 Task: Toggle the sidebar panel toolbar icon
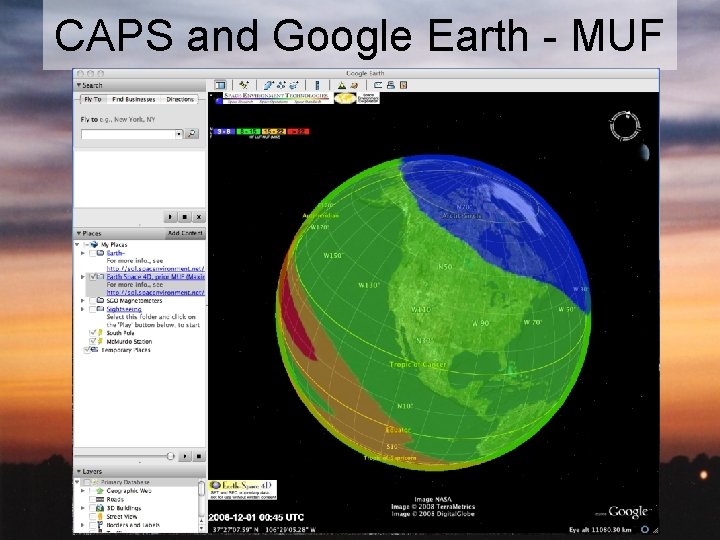[x=220, y=85]
